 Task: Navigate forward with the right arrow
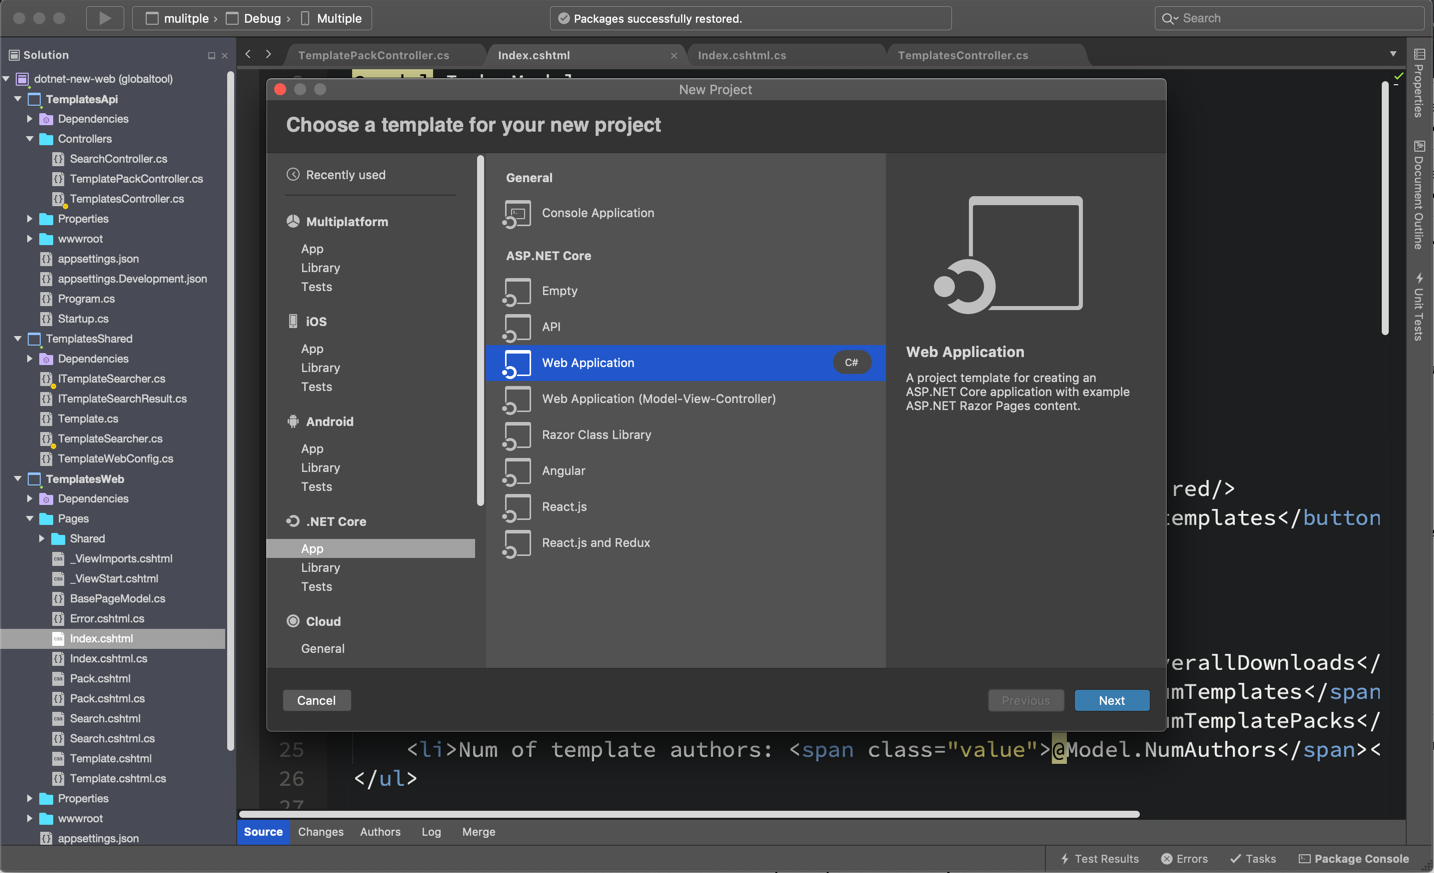click(268, 54)
